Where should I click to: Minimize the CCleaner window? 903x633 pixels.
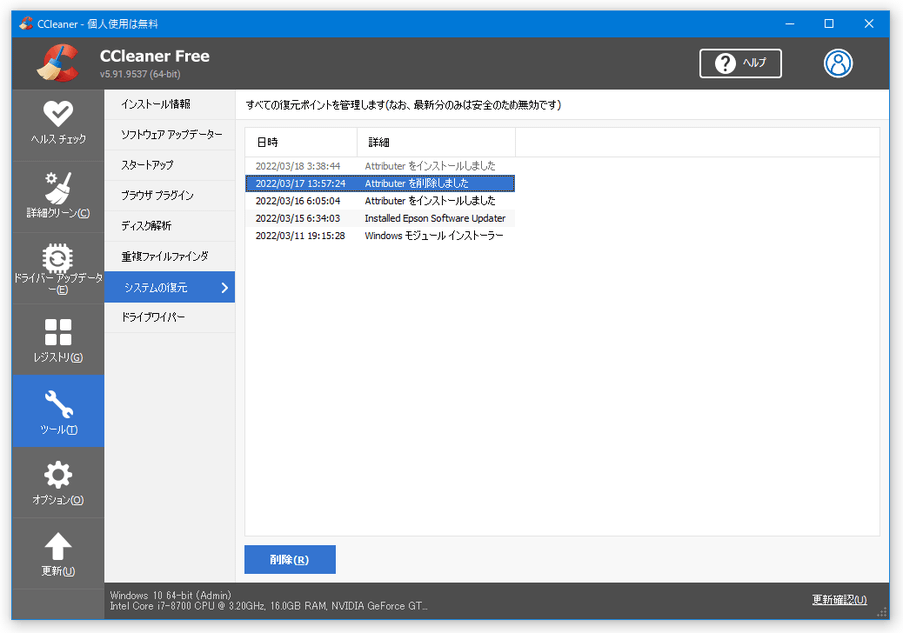pyautogui.click(x=790, y=24)
